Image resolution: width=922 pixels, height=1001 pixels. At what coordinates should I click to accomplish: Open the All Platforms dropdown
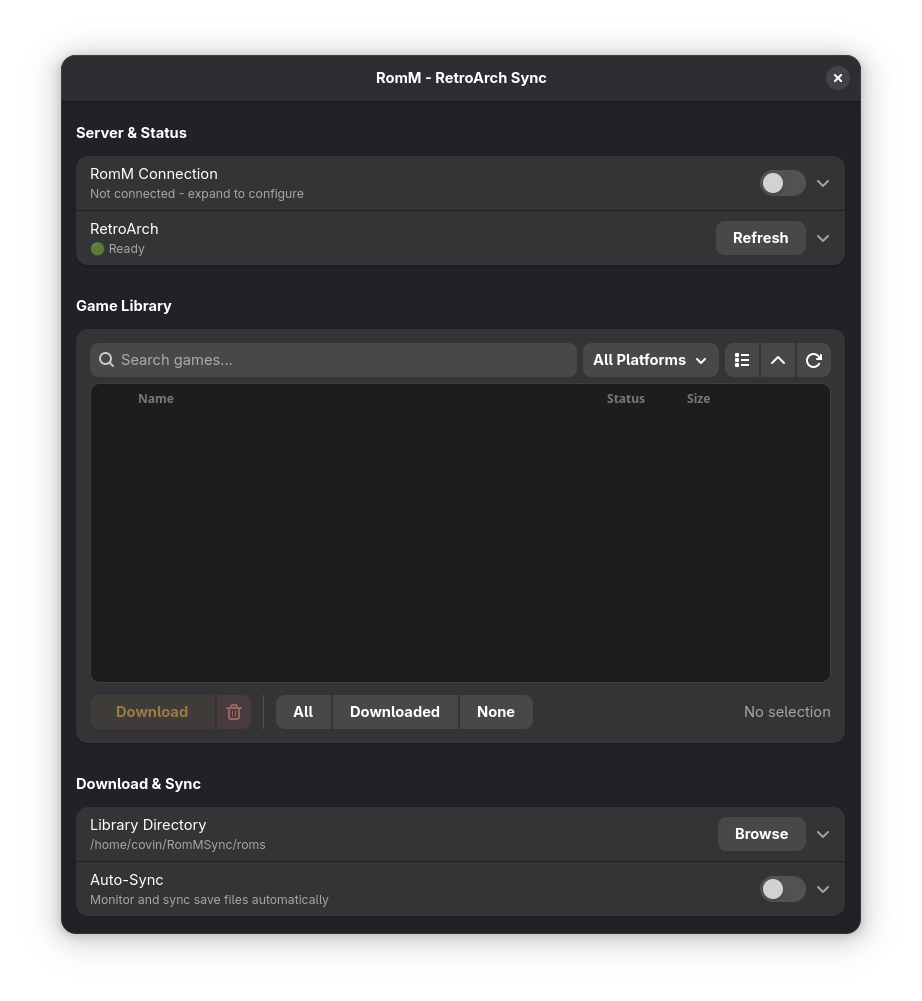point(651,360)
